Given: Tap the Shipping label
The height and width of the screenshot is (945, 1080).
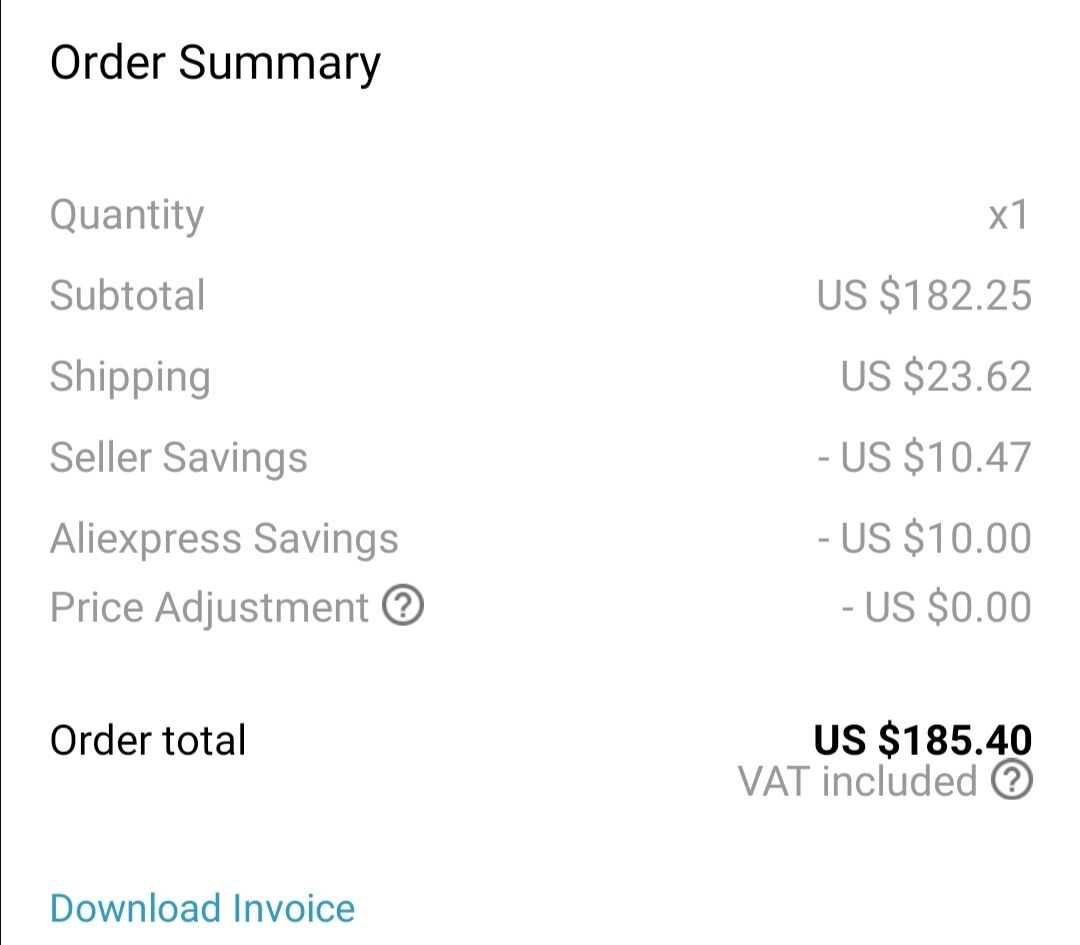Looking at the screenshot, I should pos(130,377).
